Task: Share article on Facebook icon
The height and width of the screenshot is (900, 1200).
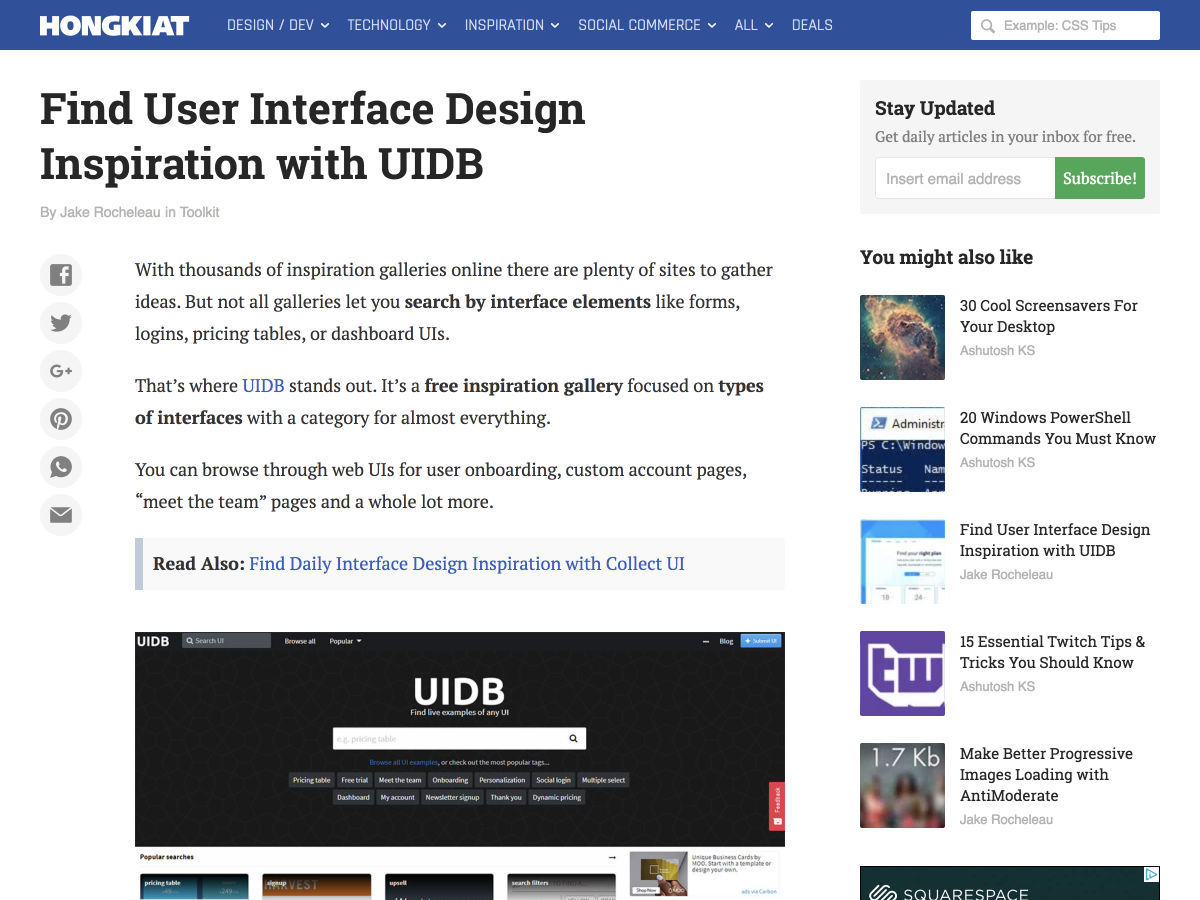Action: coord(61,275)
